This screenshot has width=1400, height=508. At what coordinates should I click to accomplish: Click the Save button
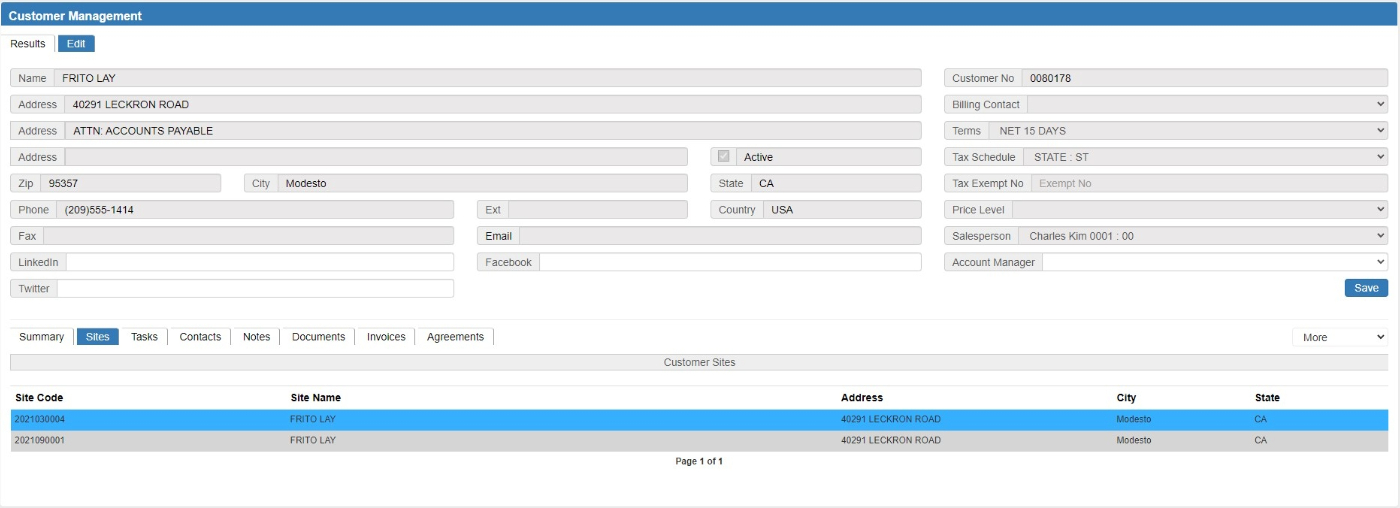[1366, 288]
